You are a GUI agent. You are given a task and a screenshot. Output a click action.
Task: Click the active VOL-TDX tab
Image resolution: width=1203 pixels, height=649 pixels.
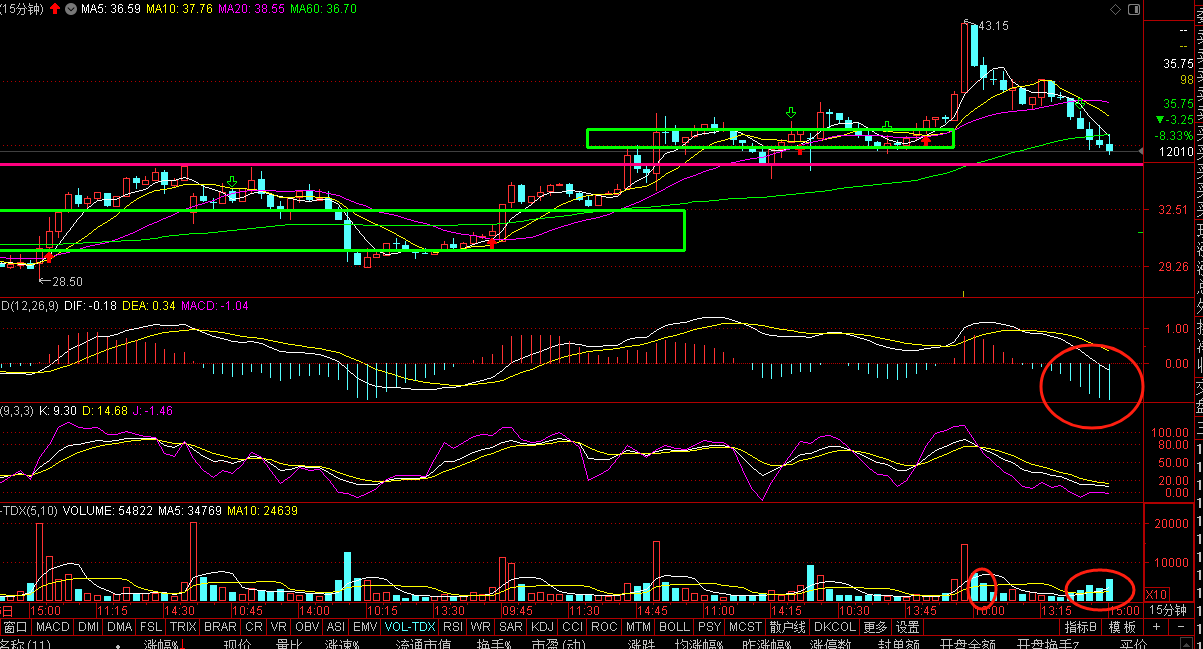(411, 627)
